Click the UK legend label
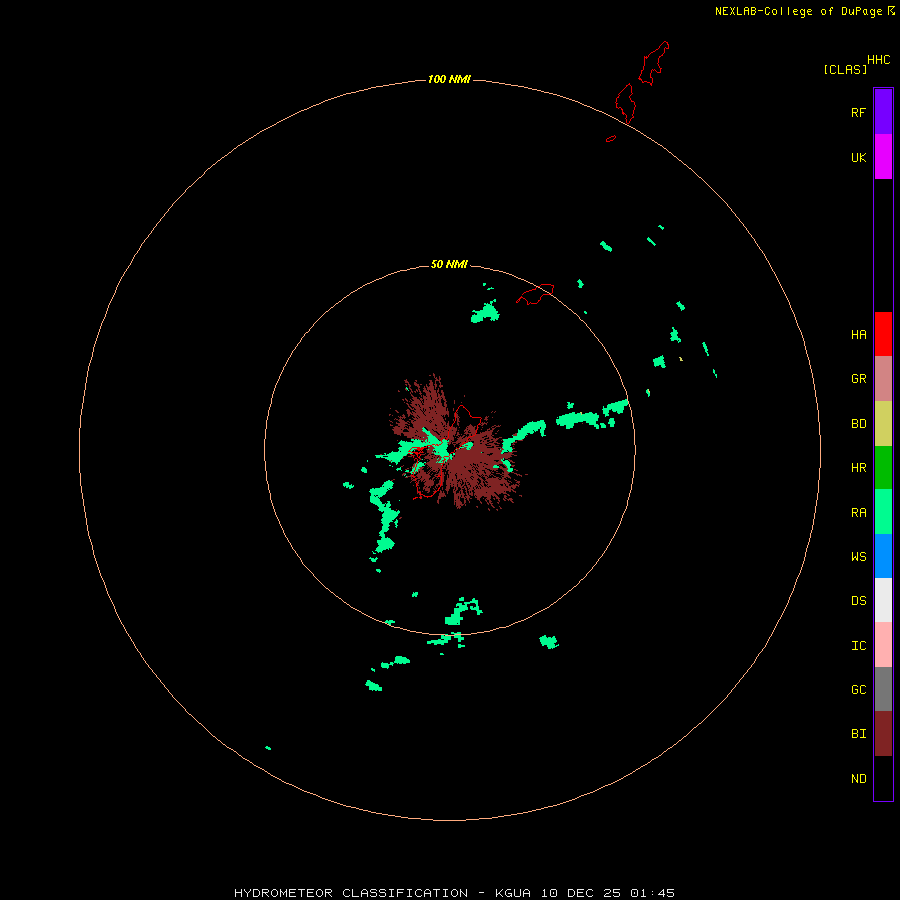The image size is (900, 900). tap(858, 157)
